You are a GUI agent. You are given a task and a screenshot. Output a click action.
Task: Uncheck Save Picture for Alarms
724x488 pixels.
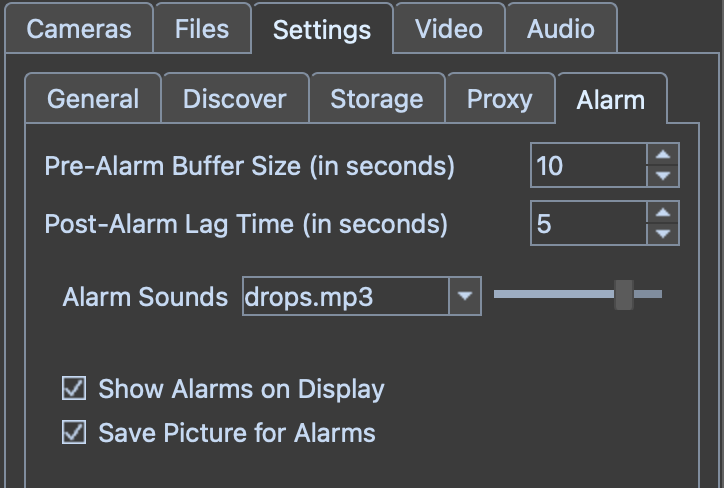click(x=74, y=432)
